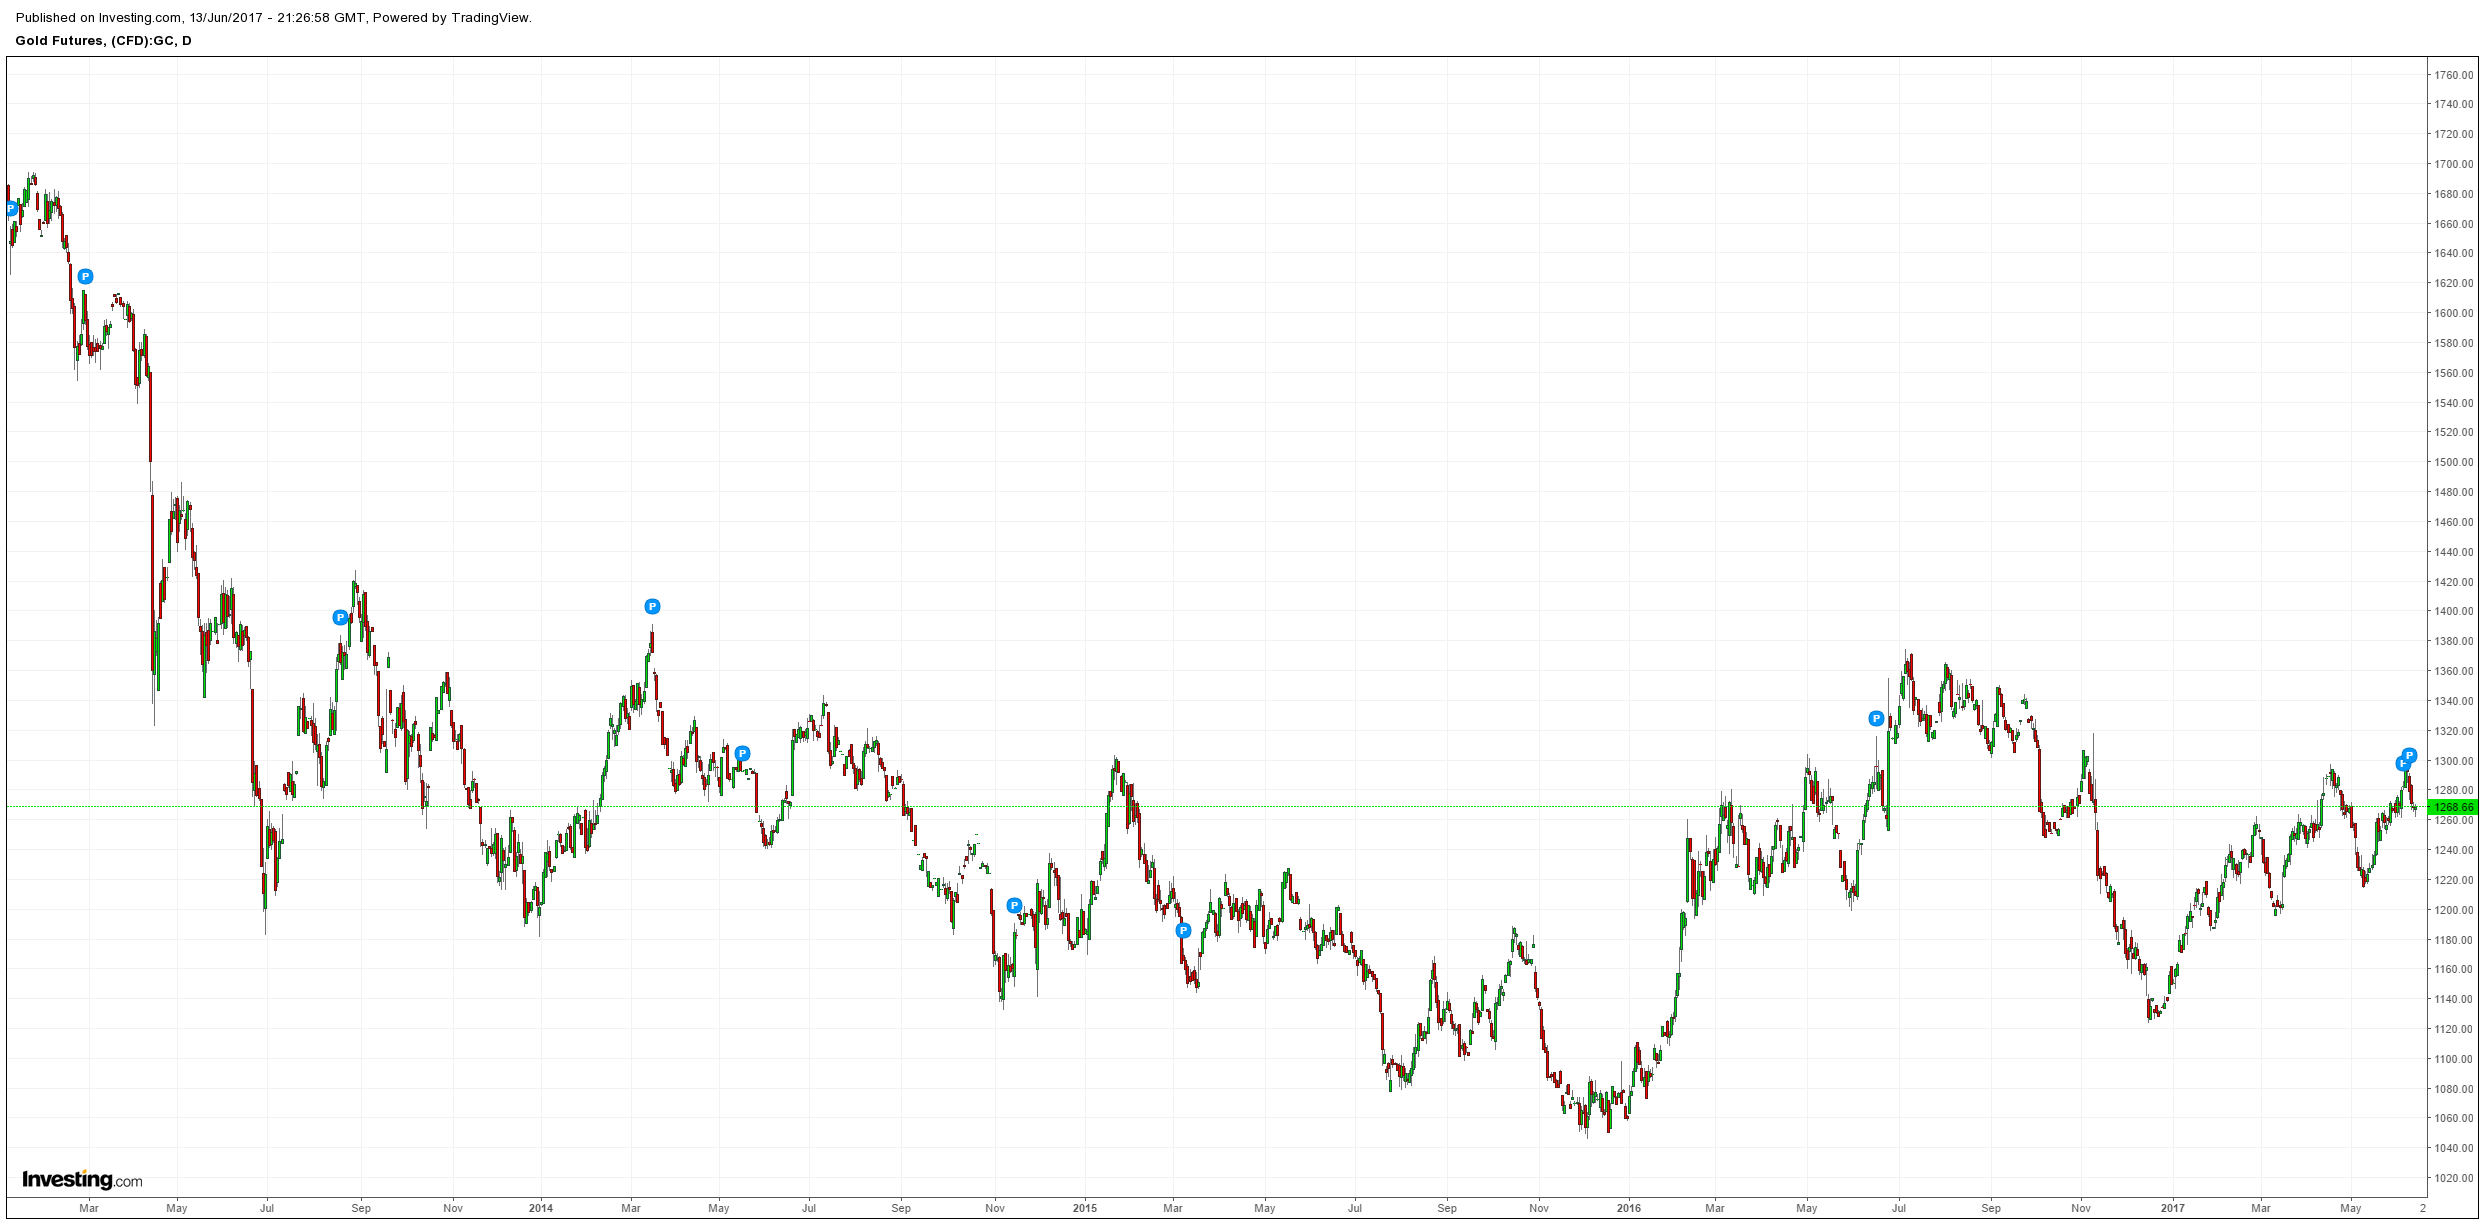The image size is (2485, 1221).
Task: Click the P marker beside the June 2016 rally
Action: (1876, 718)
